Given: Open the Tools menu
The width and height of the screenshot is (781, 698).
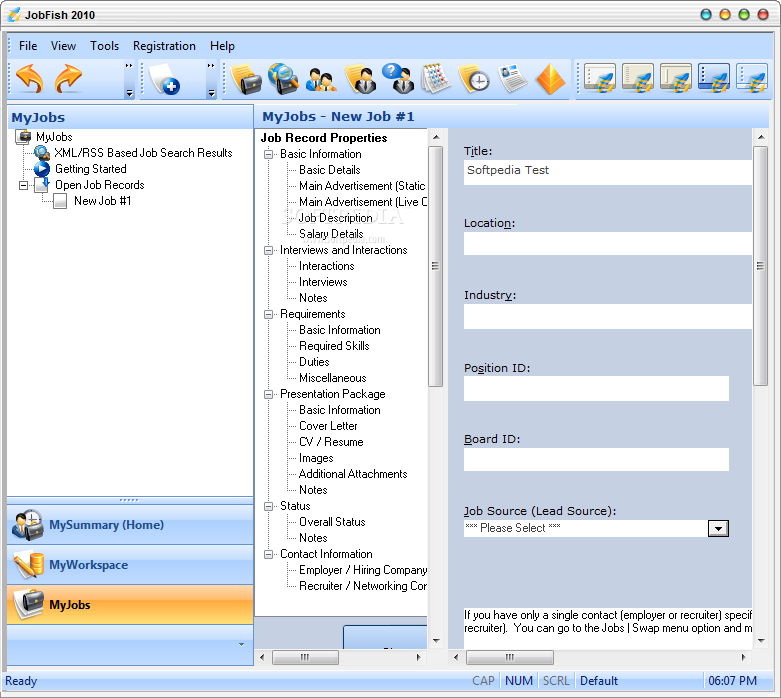Looking at the screenshot, I should point(104,46).
